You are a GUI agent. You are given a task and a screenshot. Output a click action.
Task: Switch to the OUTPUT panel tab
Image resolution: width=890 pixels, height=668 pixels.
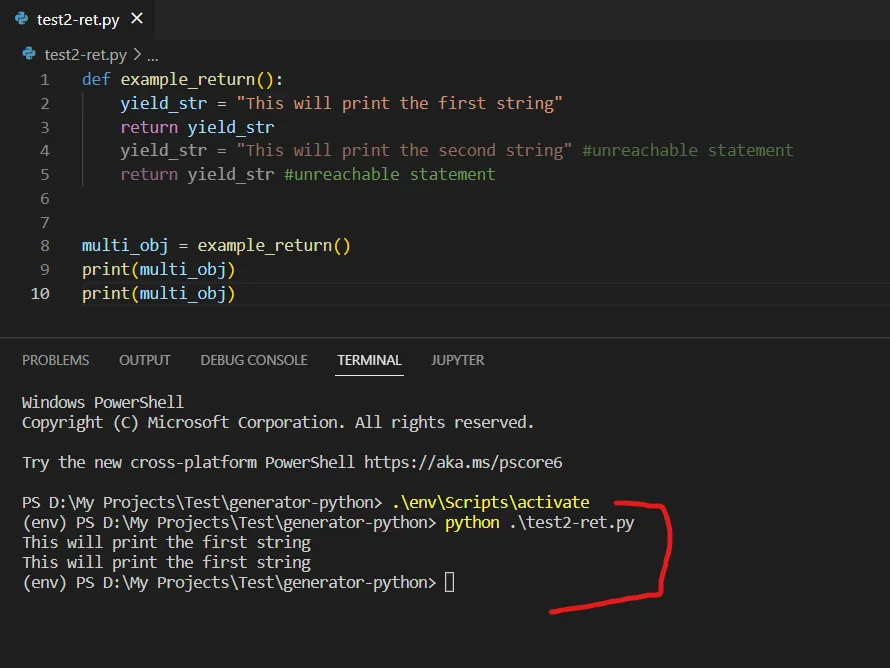(144, 360)
